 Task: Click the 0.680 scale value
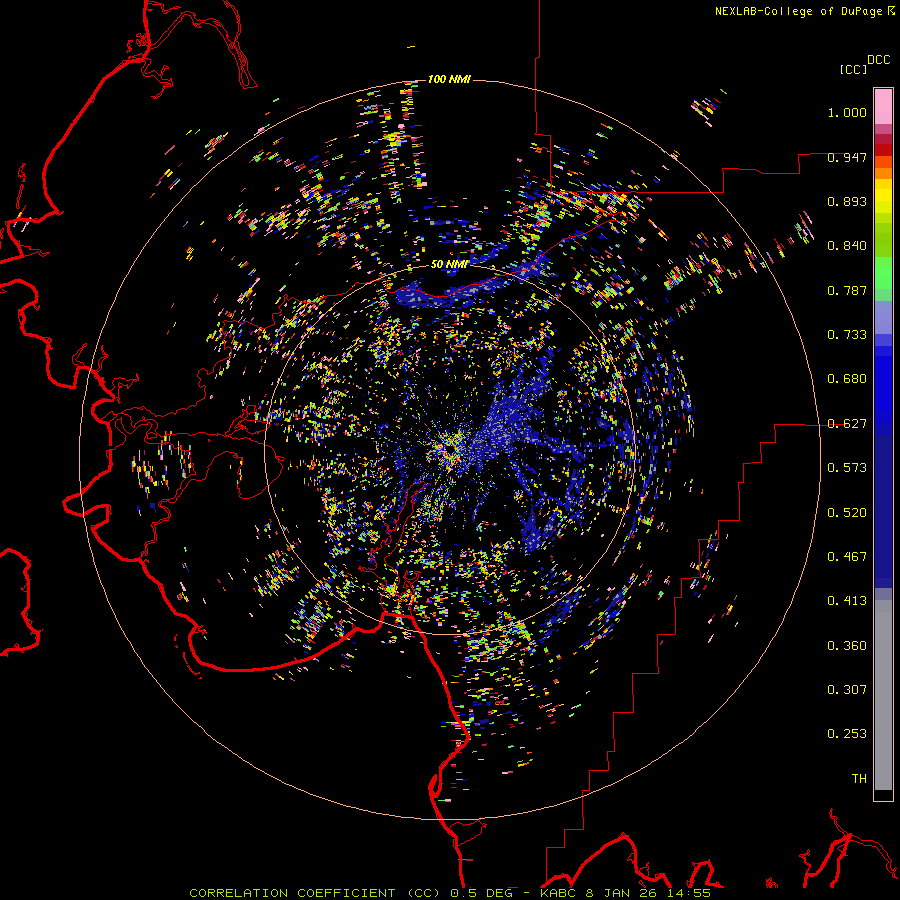(x=847, y=379)
